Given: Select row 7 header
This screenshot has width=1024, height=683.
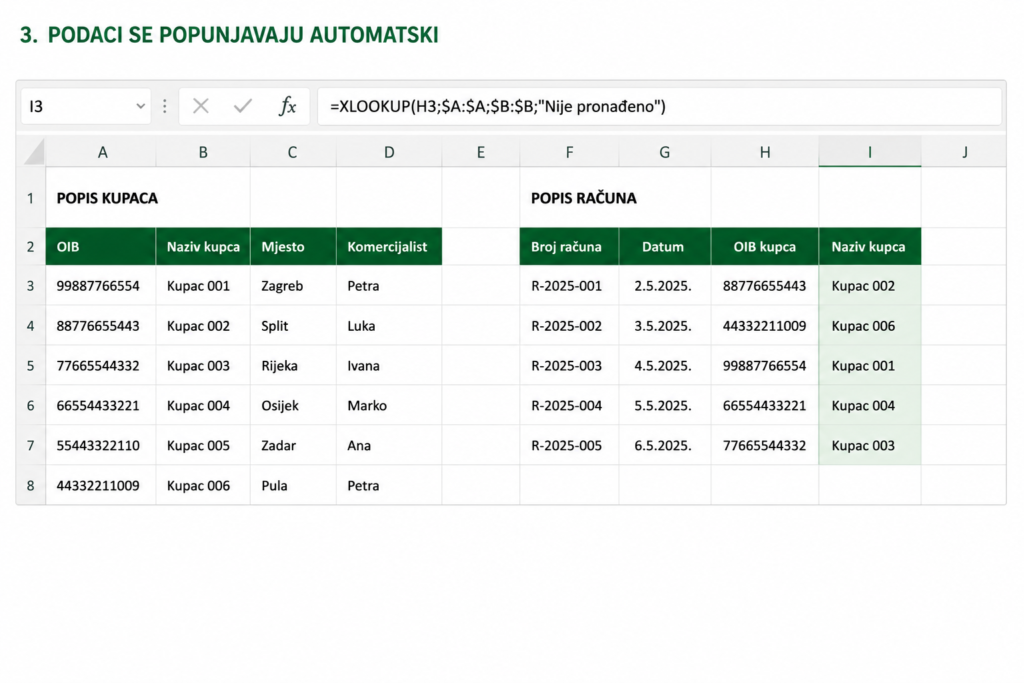Looking at the screenshot, I should (x=31, y=445).
